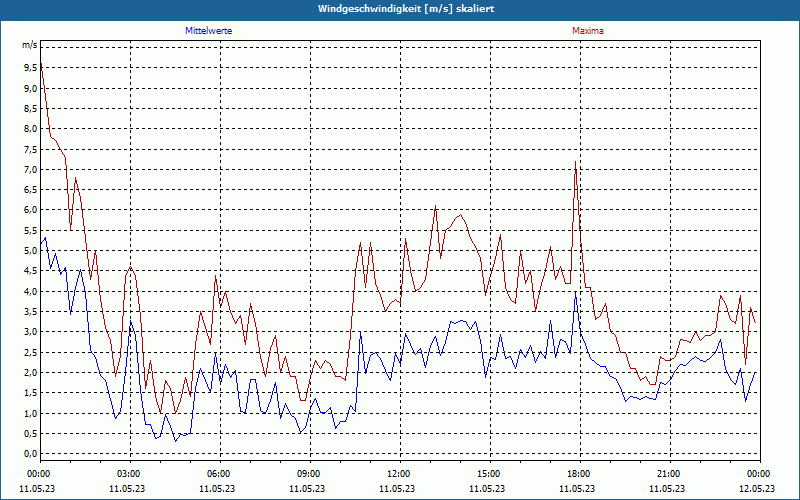
Task: Click the '6,0' y-axis value
Action: [31, 210]
